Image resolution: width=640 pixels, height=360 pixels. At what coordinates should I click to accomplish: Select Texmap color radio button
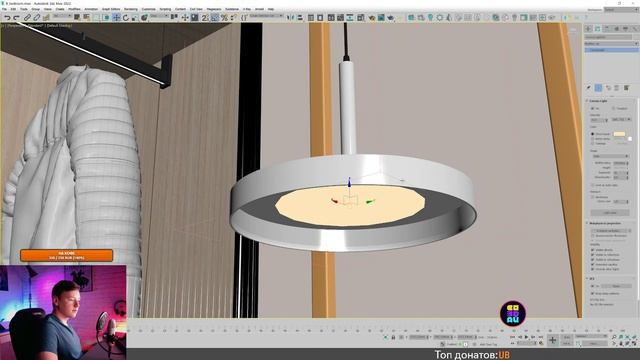(x=593, y=144)
